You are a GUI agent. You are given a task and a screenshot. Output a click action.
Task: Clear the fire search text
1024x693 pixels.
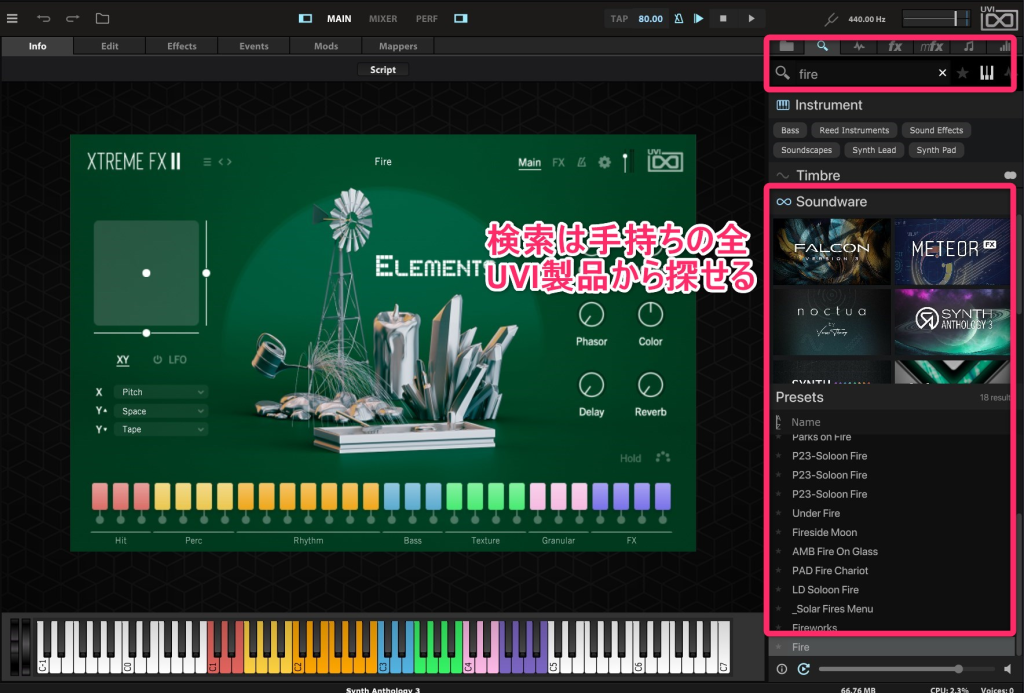point(941,73)
